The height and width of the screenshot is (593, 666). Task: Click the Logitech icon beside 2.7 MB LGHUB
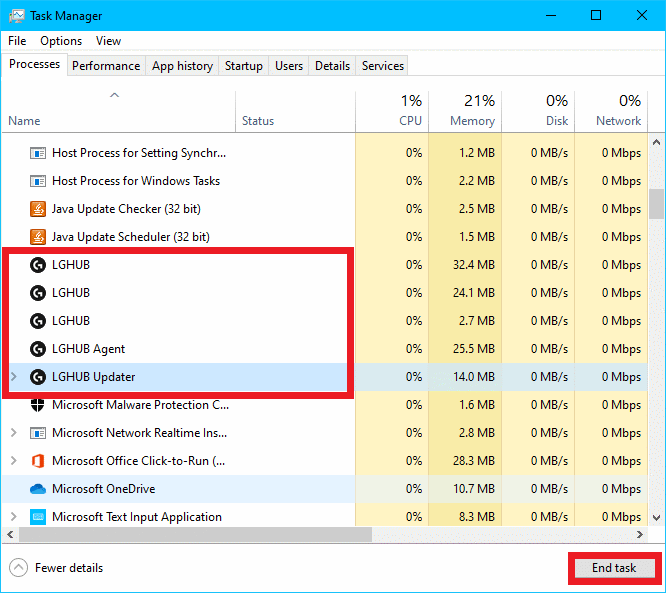(x=38, y=321)
